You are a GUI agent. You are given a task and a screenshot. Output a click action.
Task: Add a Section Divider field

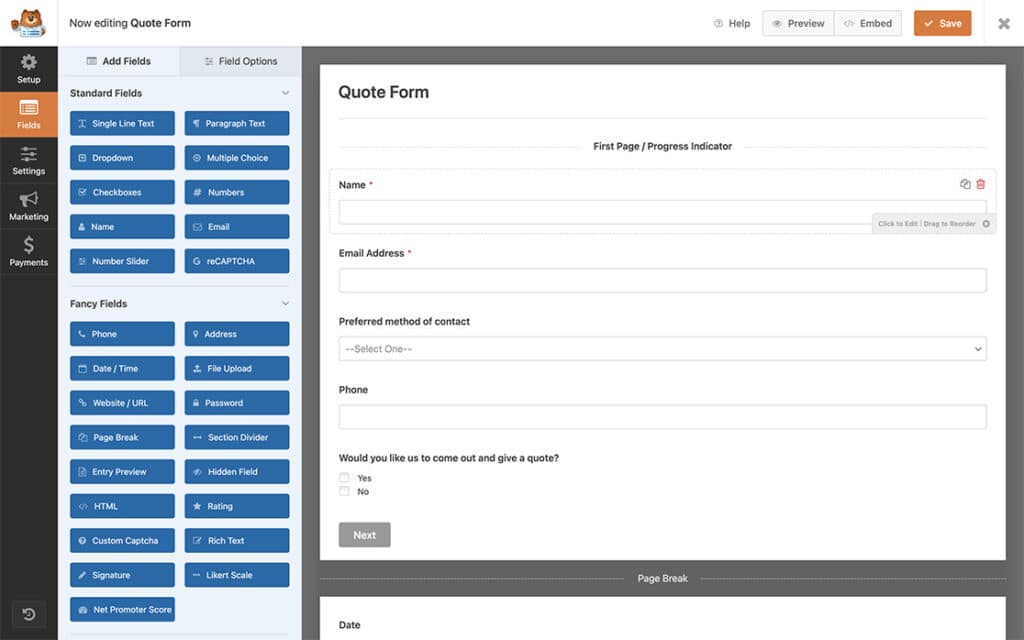coord(236,438)
